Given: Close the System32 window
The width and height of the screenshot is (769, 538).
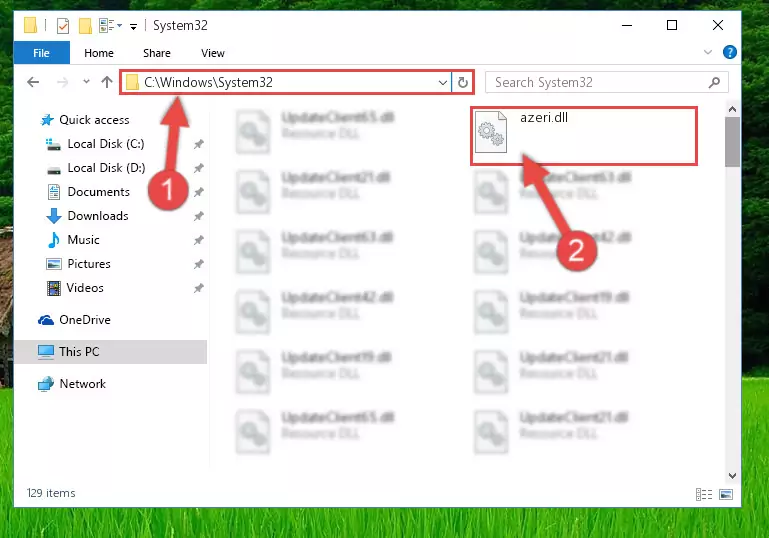Looking at the screenshot, I should pyautogui.click(x=718, y=25).
